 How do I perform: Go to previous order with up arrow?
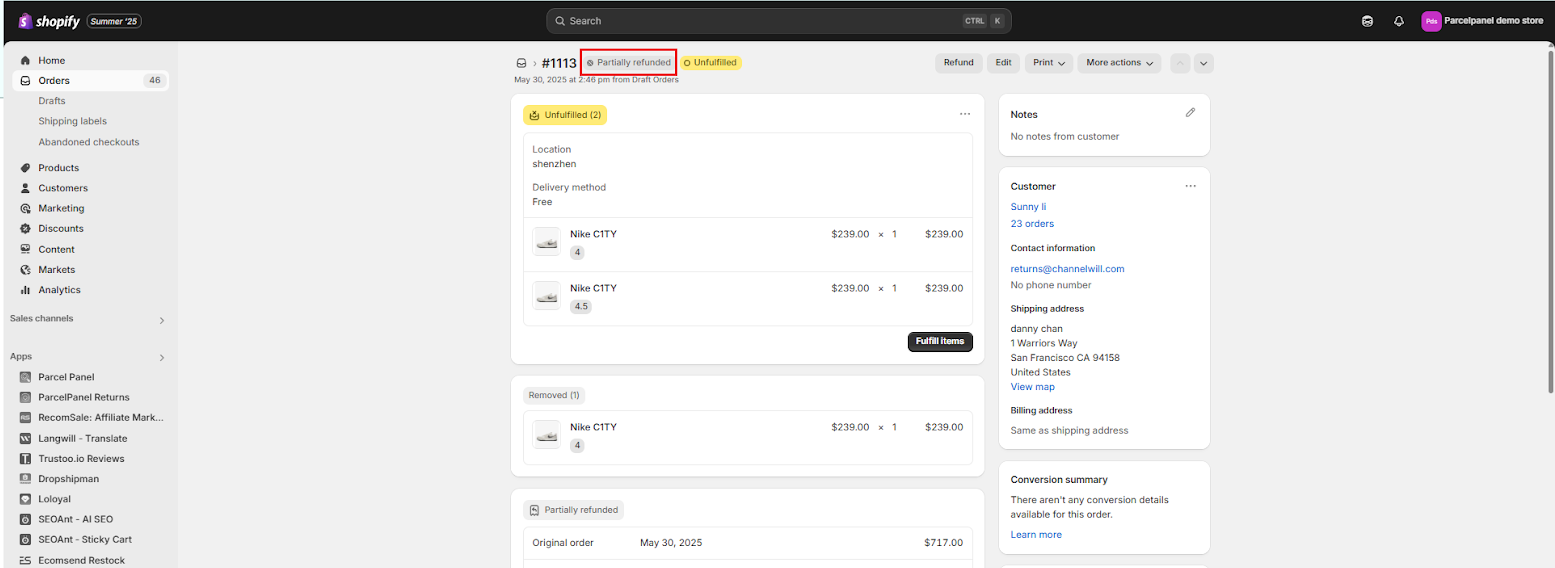coord(1180,63)
